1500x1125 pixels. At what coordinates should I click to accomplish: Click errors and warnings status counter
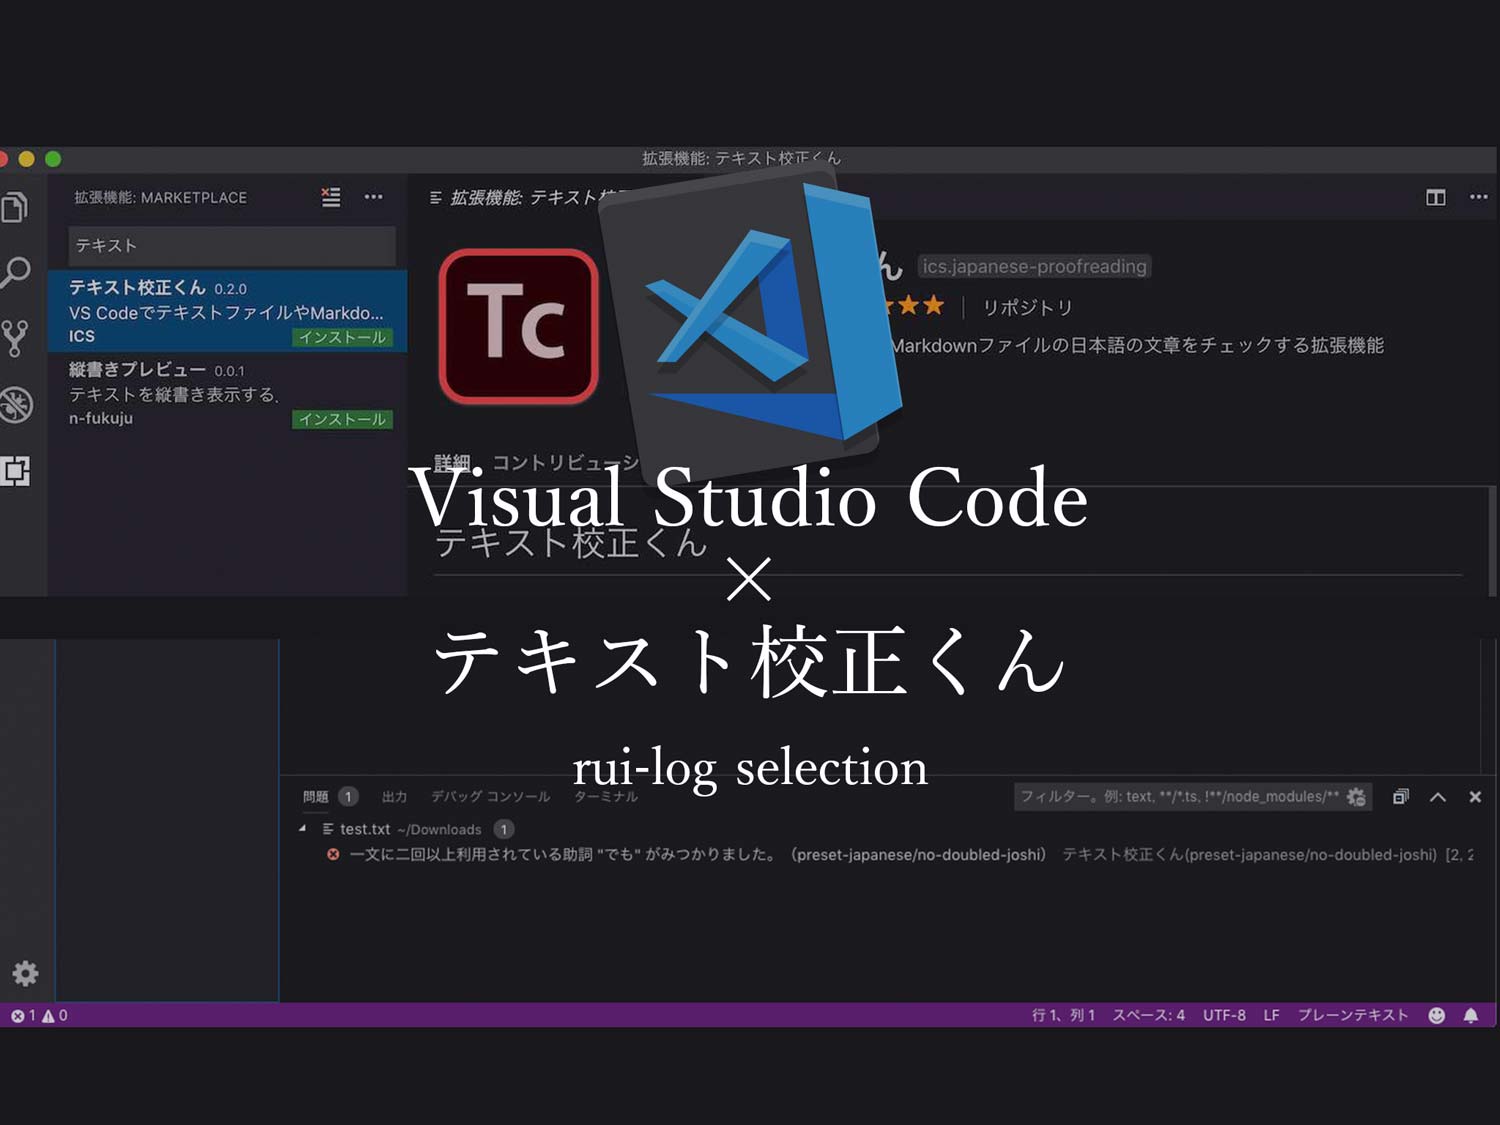click(x=39, y=1015)
